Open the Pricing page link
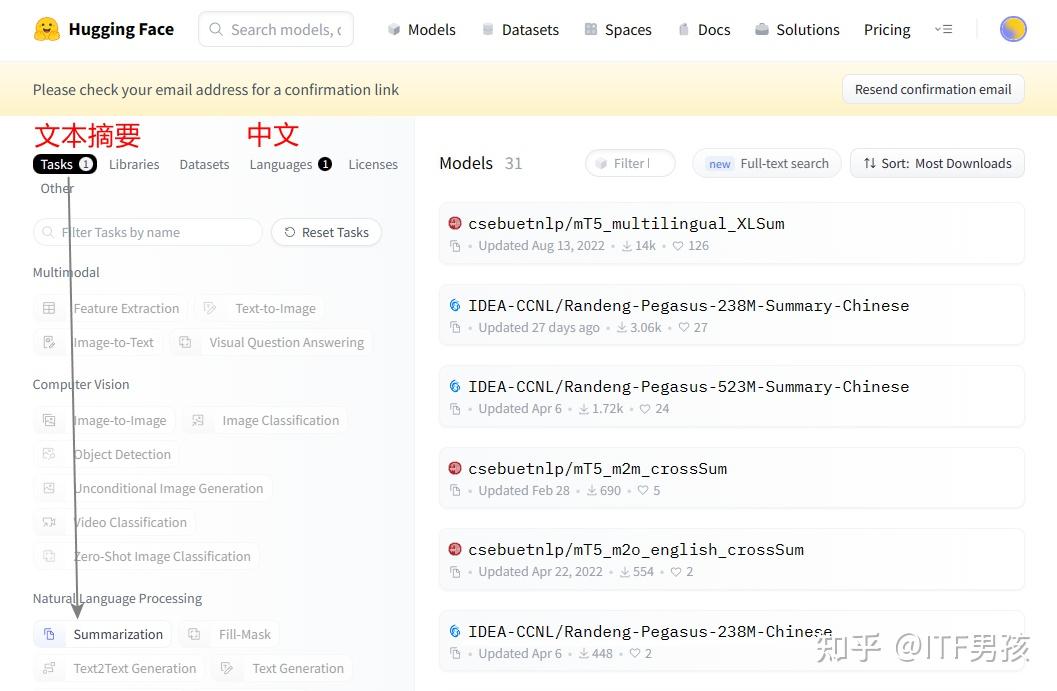 tap(886, 30)
